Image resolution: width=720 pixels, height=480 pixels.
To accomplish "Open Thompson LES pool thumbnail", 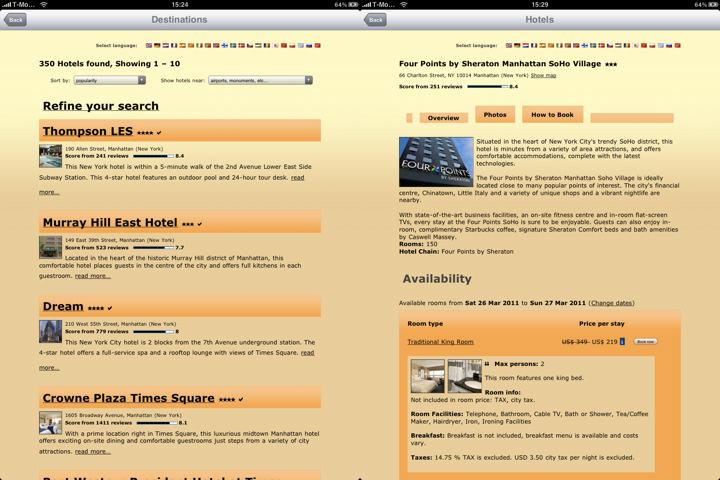I will 51,156.
